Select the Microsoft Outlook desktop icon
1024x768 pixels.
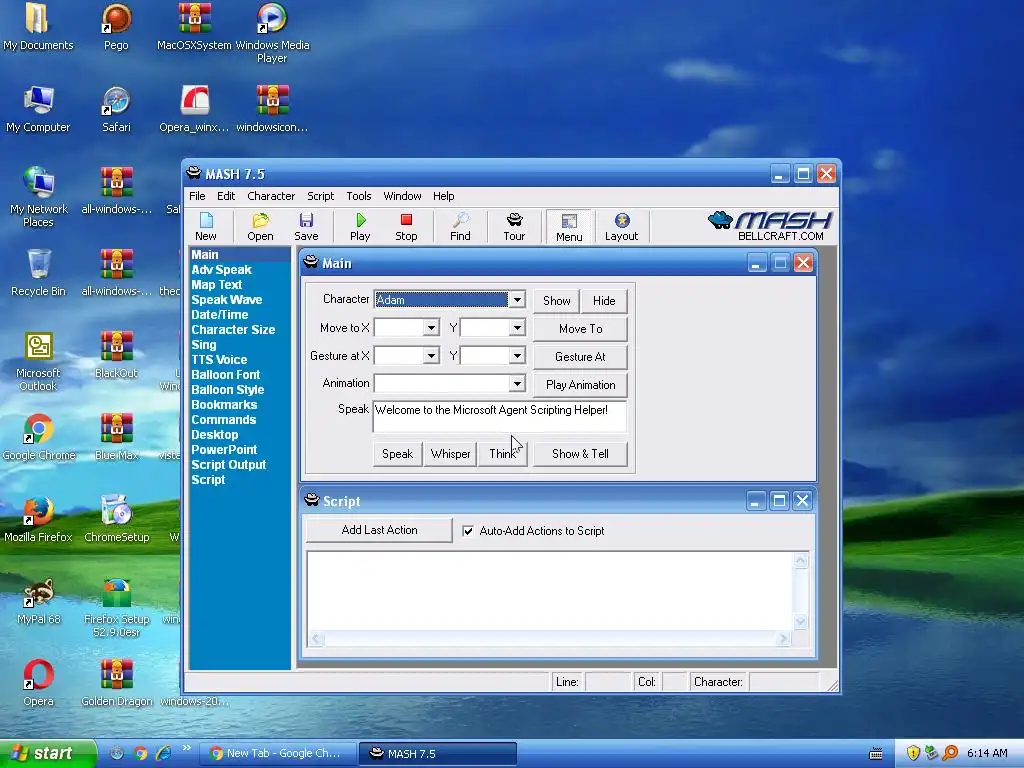point(38,362)
